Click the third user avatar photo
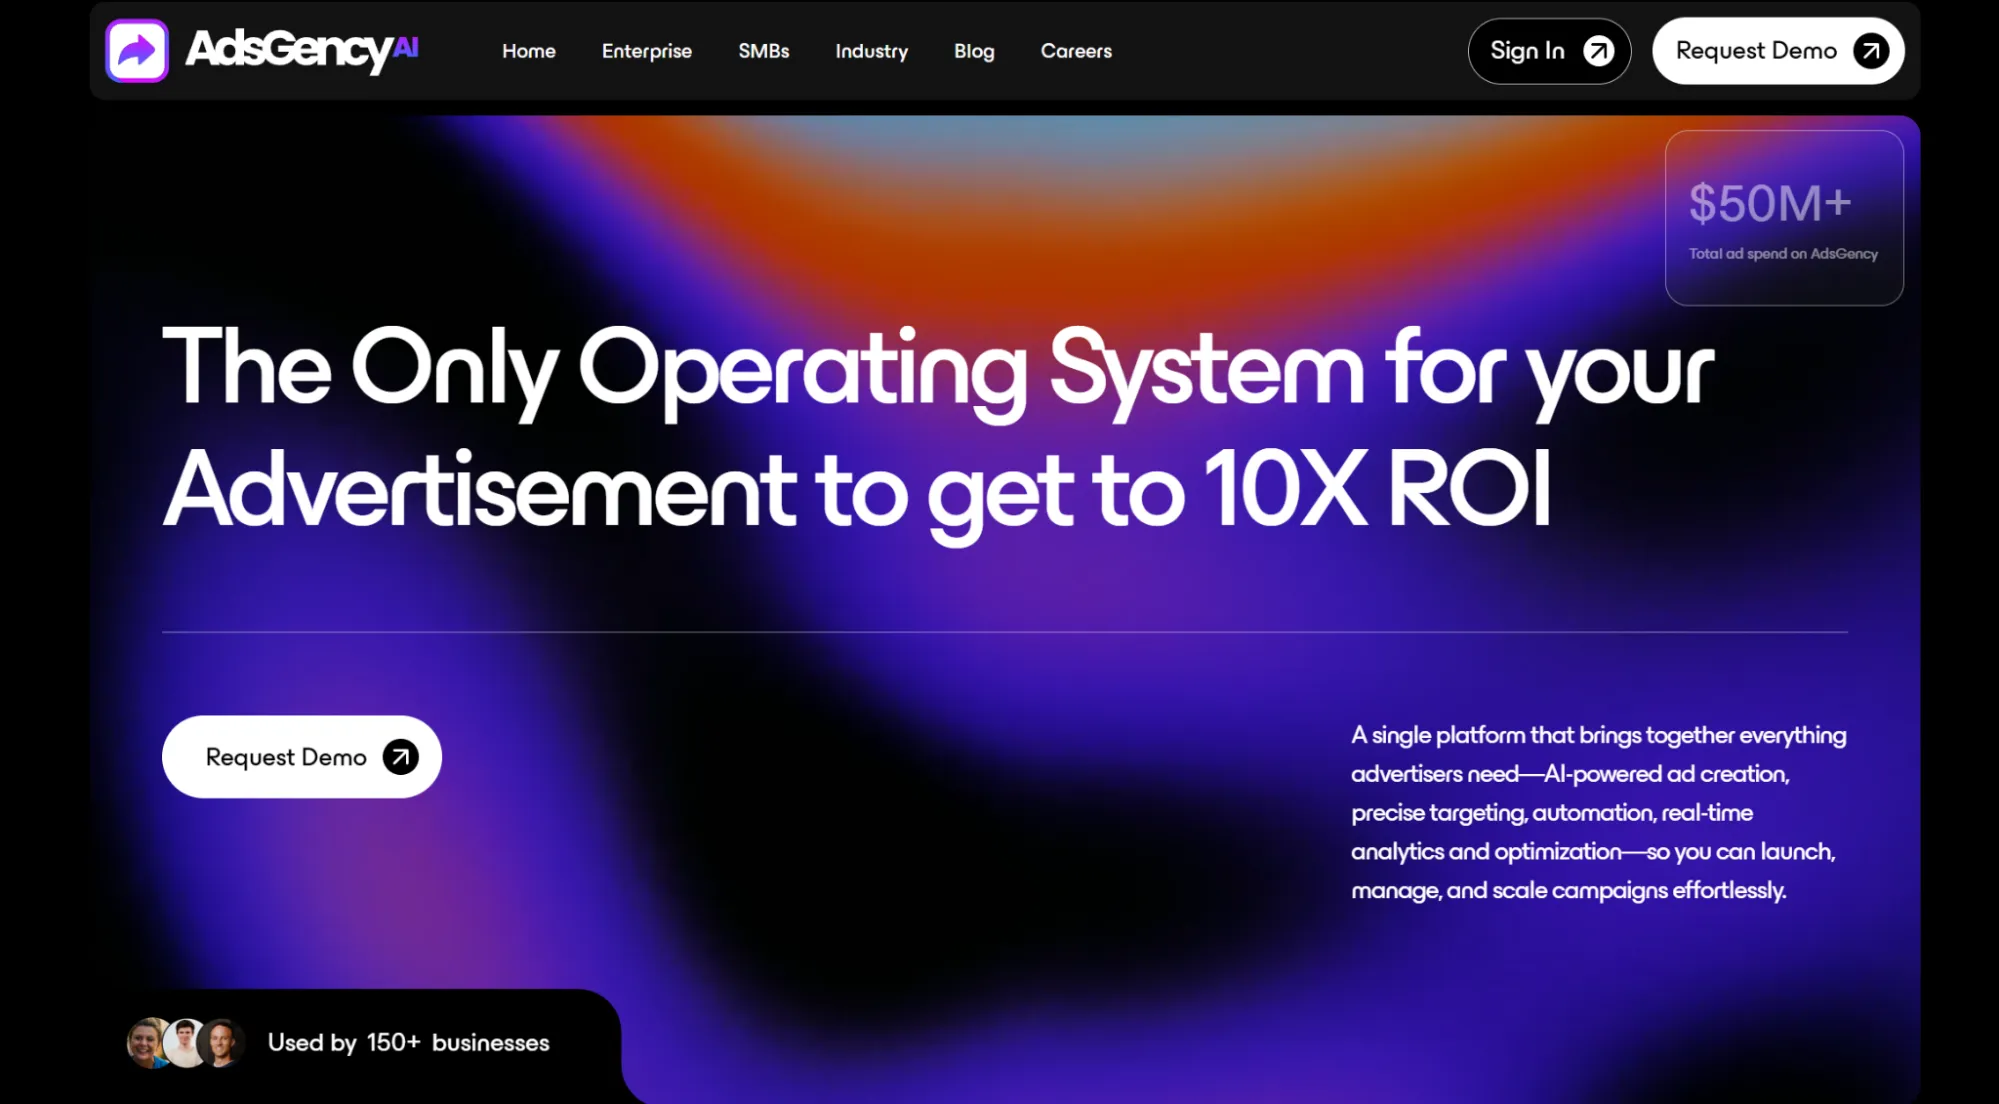Image resolution: width=1999 pixels, height=1104 pixels. point(222,1043)
